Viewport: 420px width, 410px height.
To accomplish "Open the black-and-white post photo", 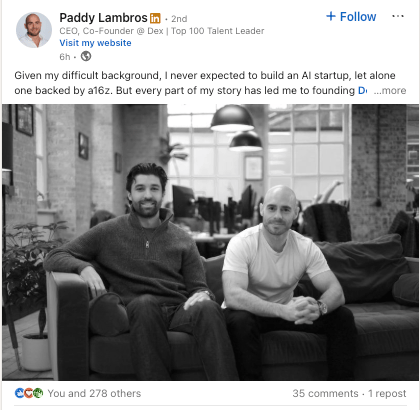I will (210, 242).
